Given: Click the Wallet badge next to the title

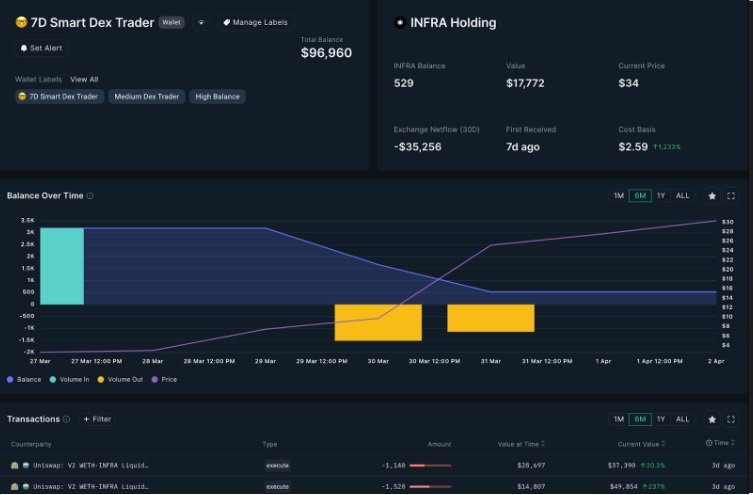Looking at the screenshot, I should click(x=171, y=23).
